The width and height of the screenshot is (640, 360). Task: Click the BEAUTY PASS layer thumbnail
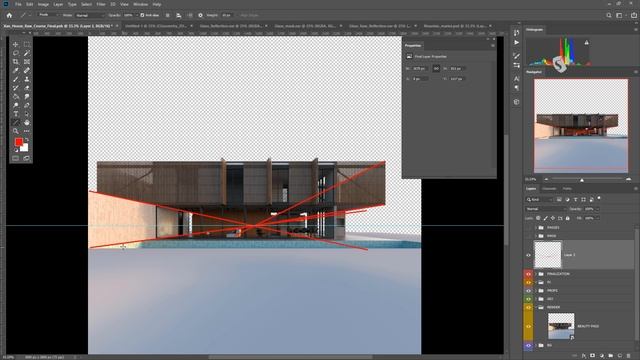[561, 326]
